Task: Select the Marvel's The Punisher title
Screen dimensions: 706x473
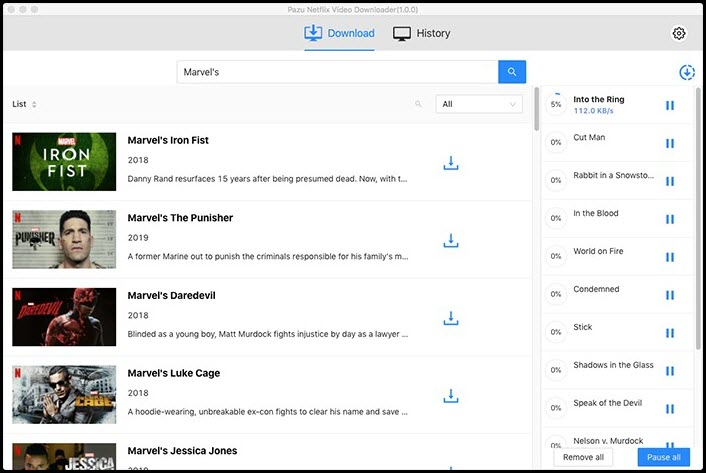Action: coord(180,218)
